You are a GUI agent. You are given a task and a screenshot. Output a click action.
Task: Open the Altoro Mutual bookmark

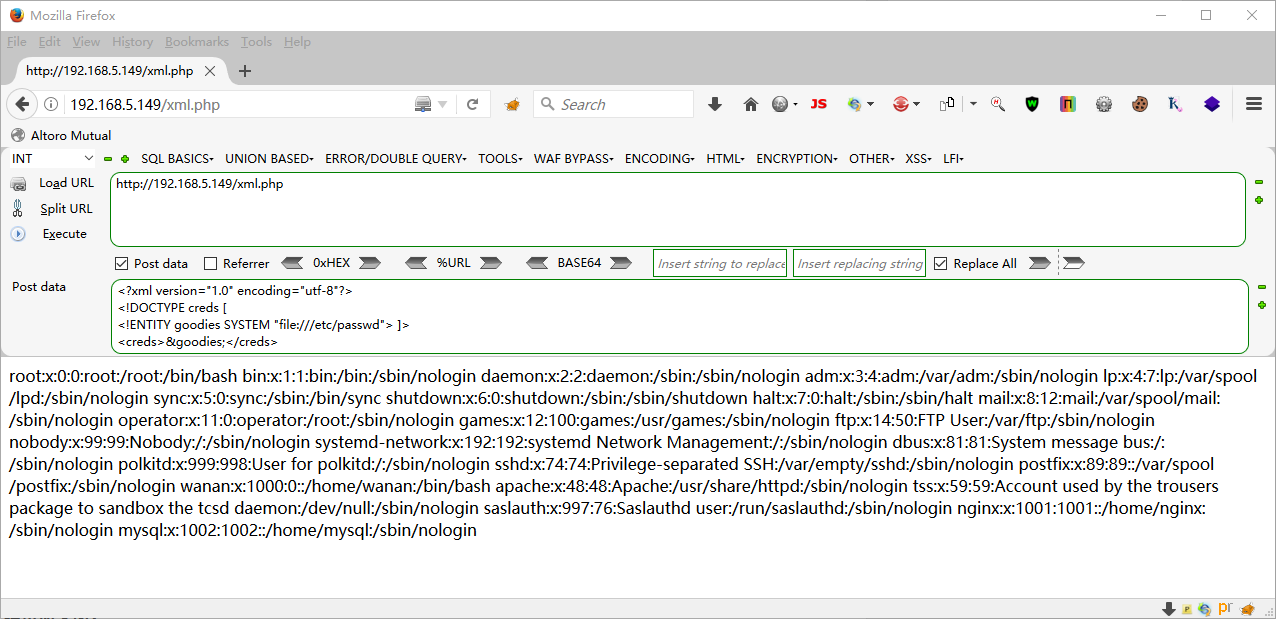(61, 135)
